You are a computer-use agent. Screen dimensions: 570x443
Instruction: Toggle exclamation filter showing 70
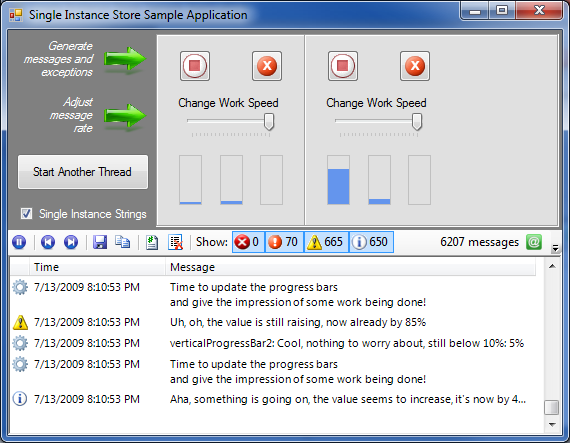(x=285, y=242)
